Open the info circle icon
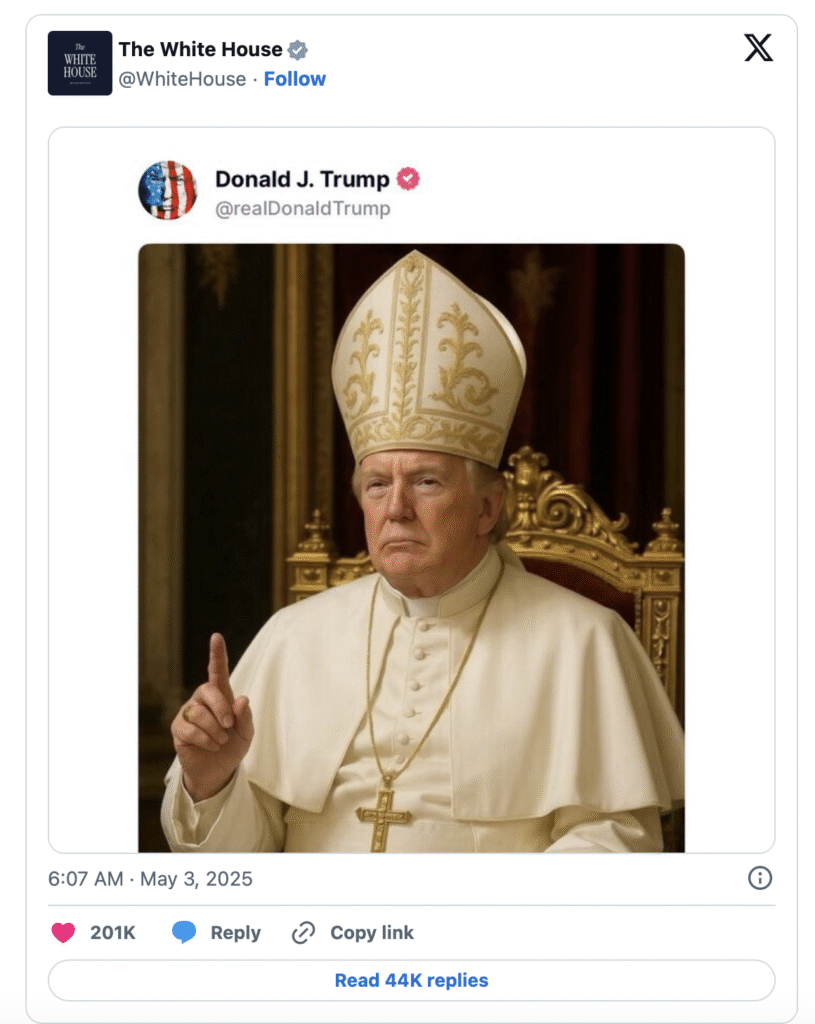 click(x=760, y=878)
